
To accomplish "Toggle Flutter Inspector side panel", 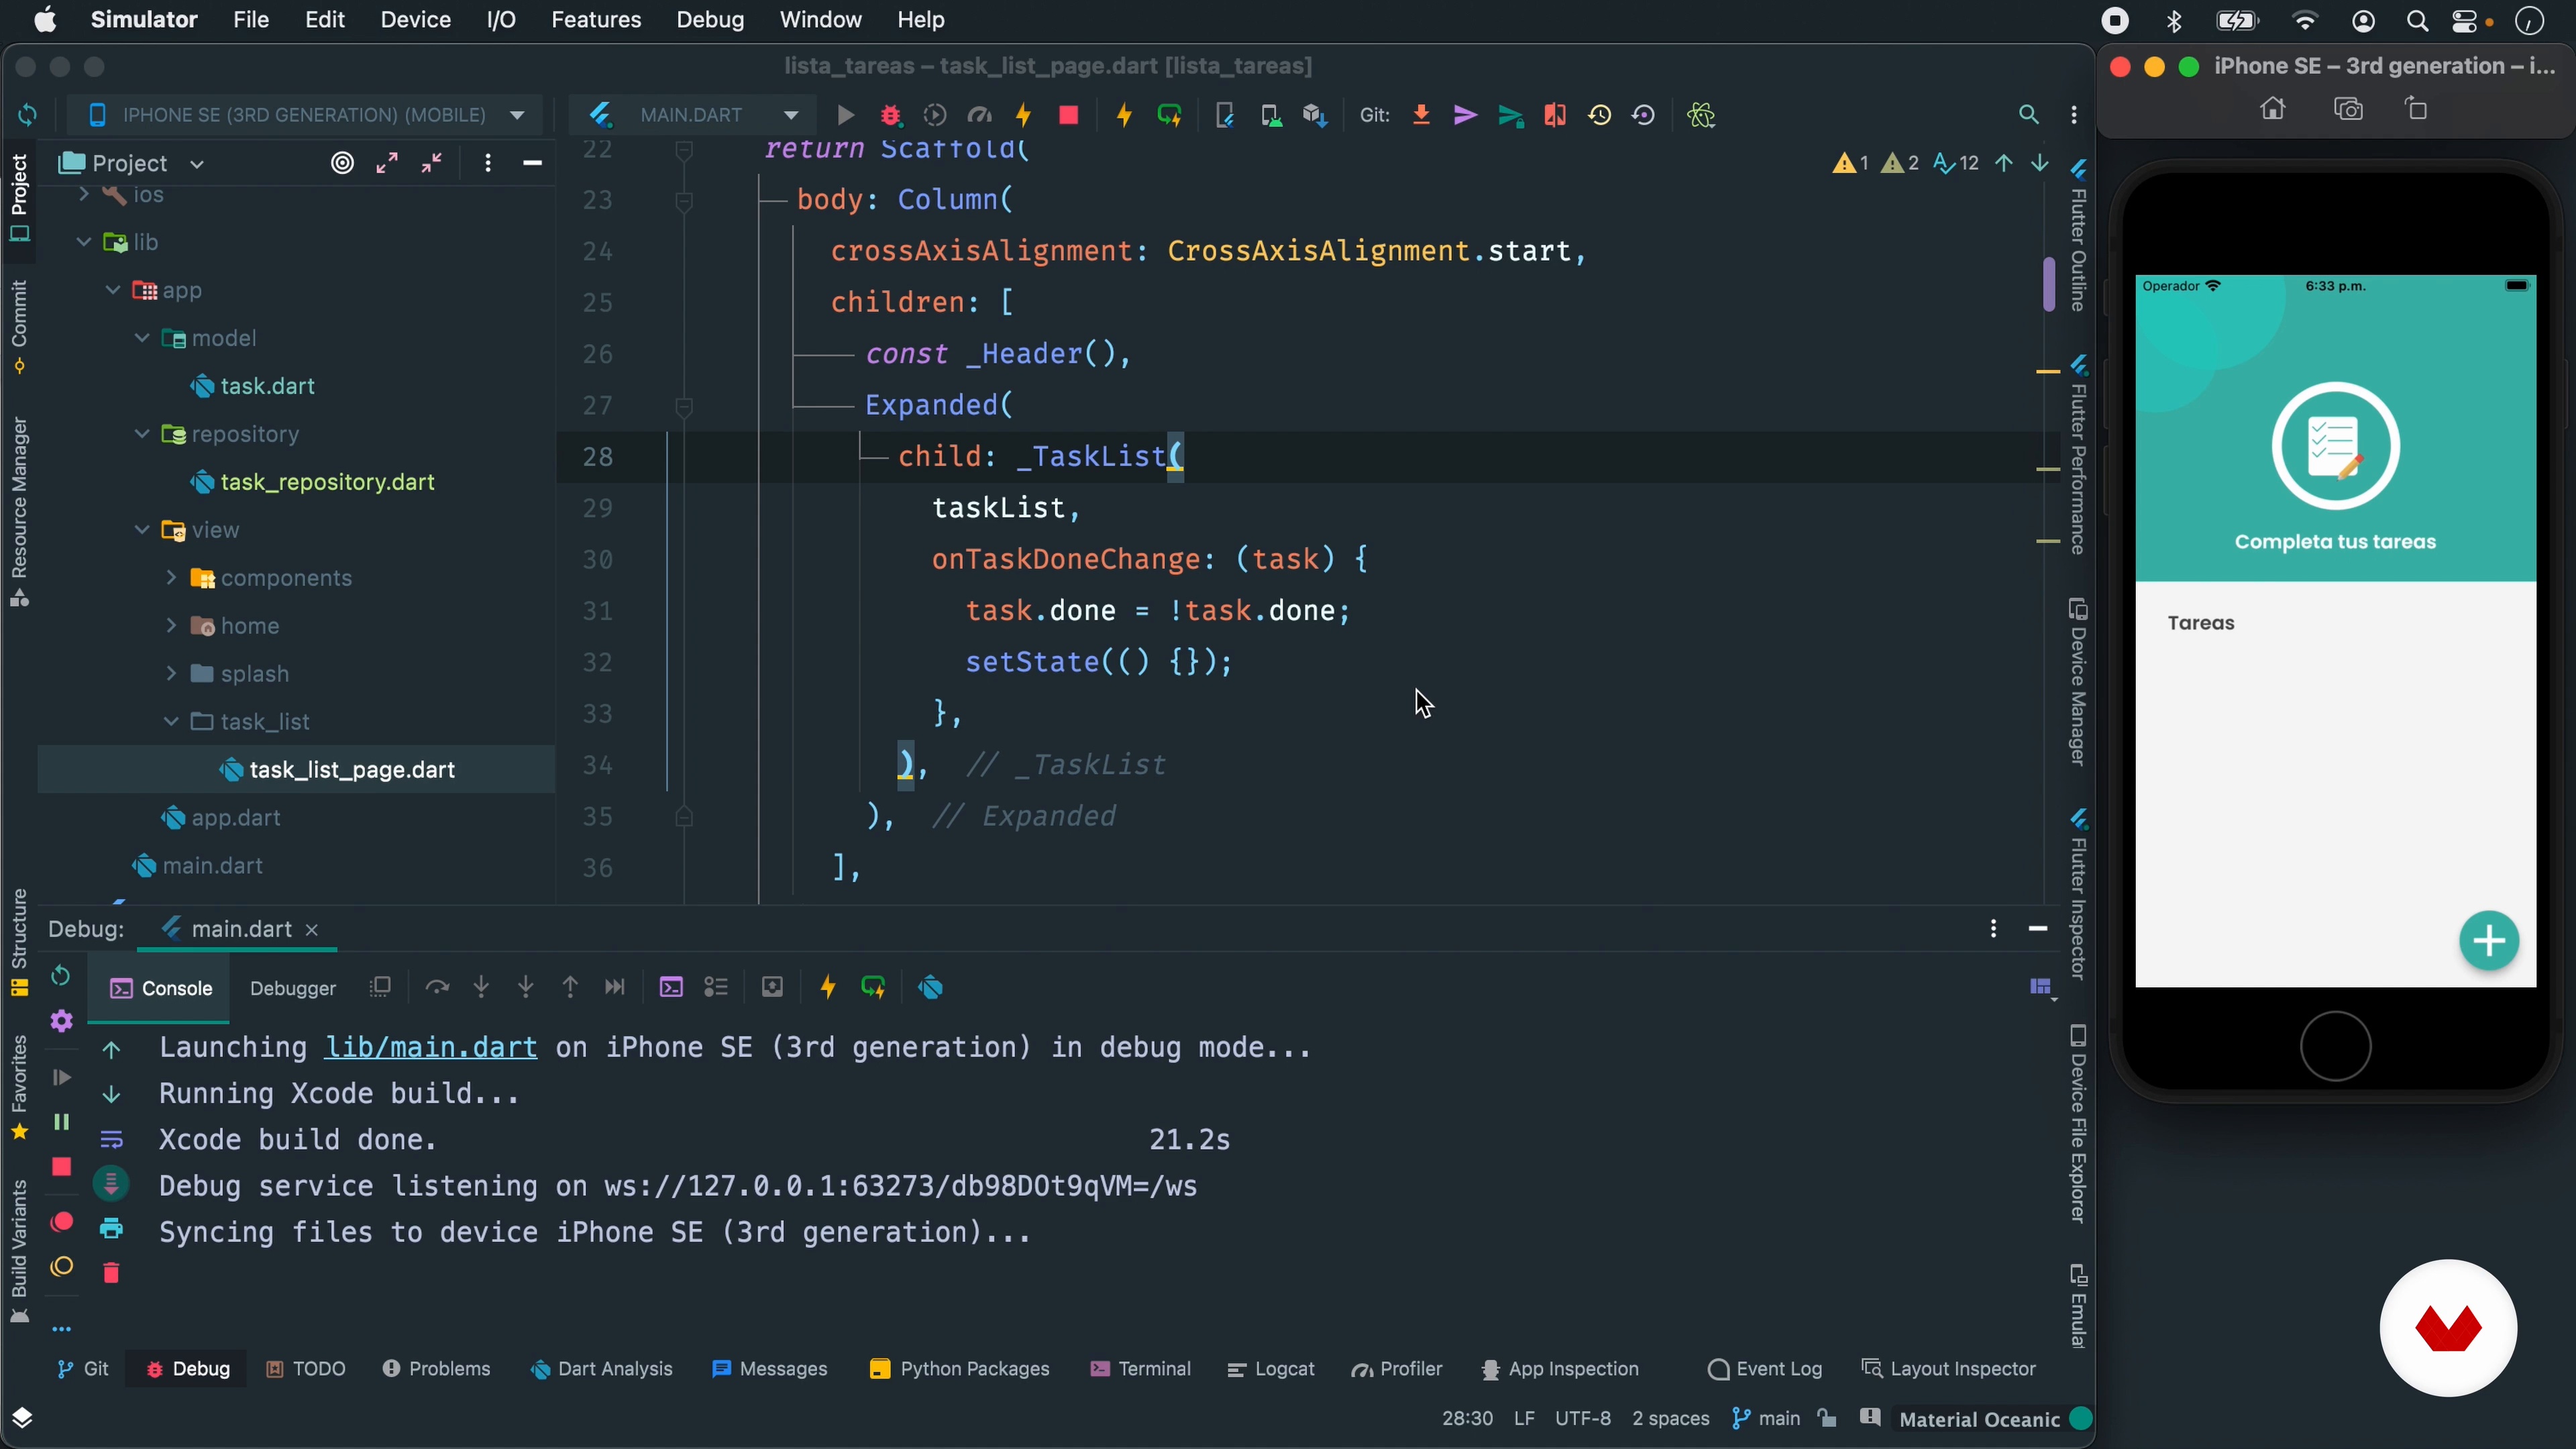I will (2078, 895).
